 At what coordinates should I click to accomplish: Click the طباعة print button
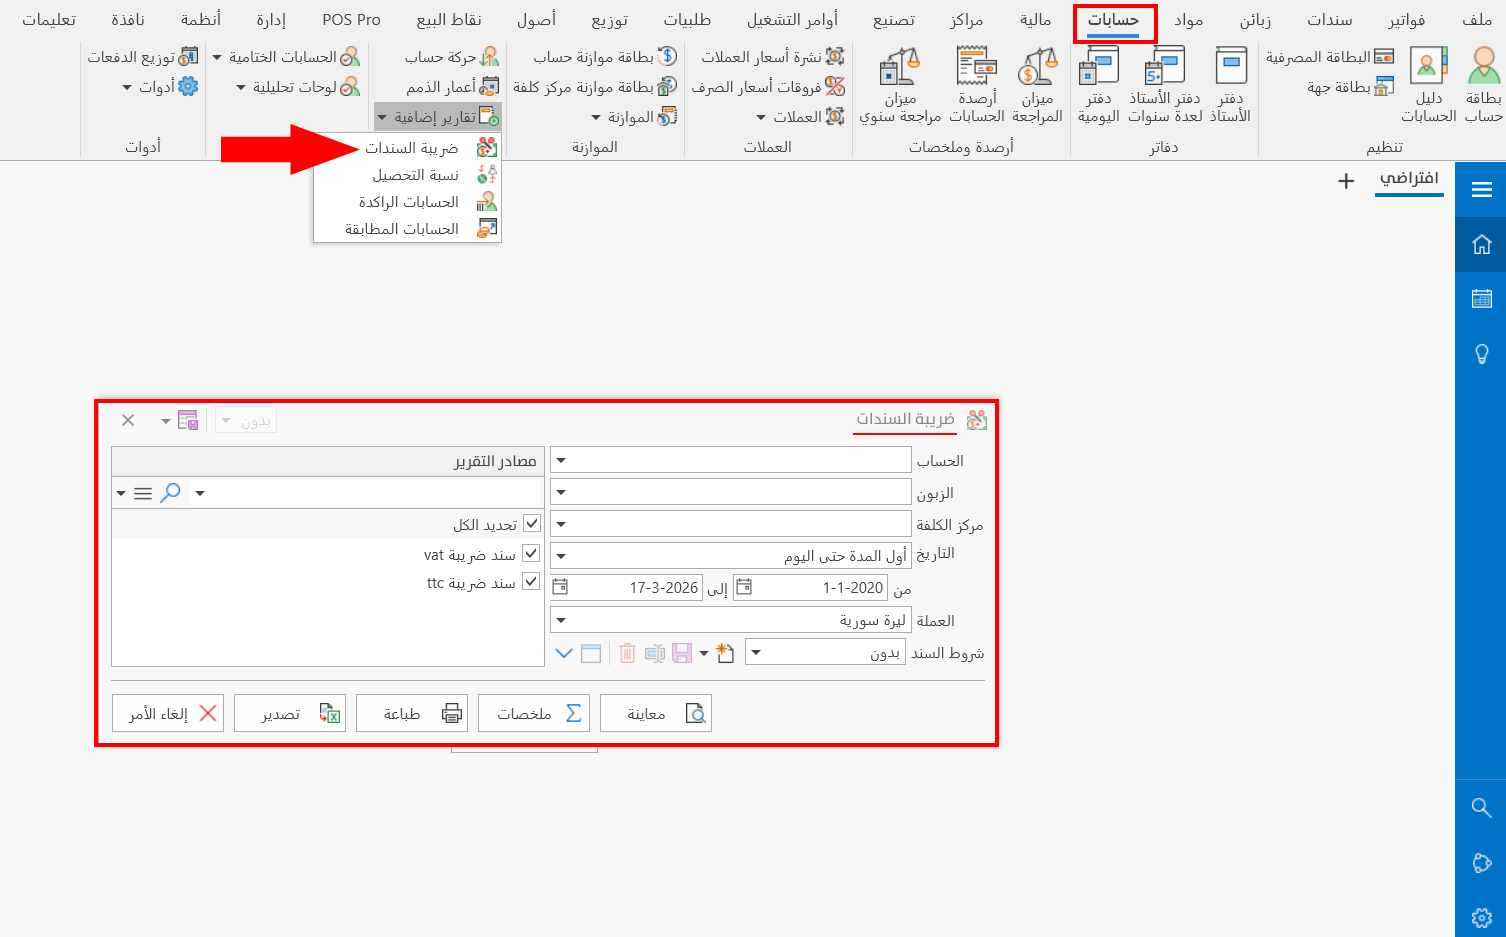coord(412,713)
